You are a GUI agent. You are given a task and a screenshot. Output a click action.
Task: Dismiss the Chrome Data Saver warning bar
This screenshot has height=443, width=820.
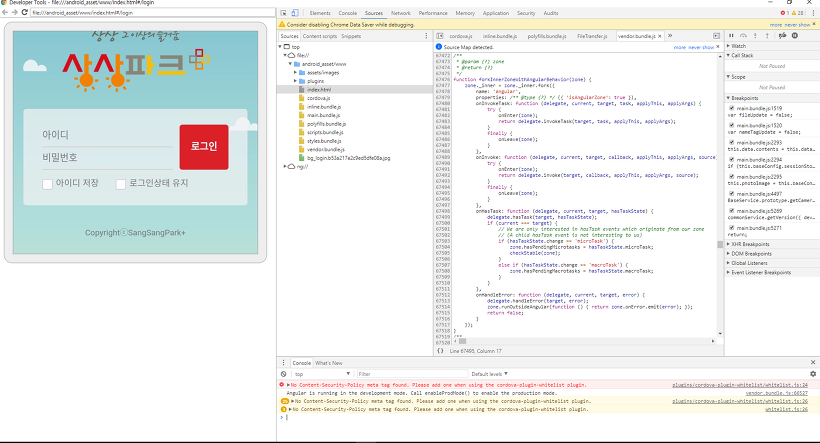tap(814, 24)
